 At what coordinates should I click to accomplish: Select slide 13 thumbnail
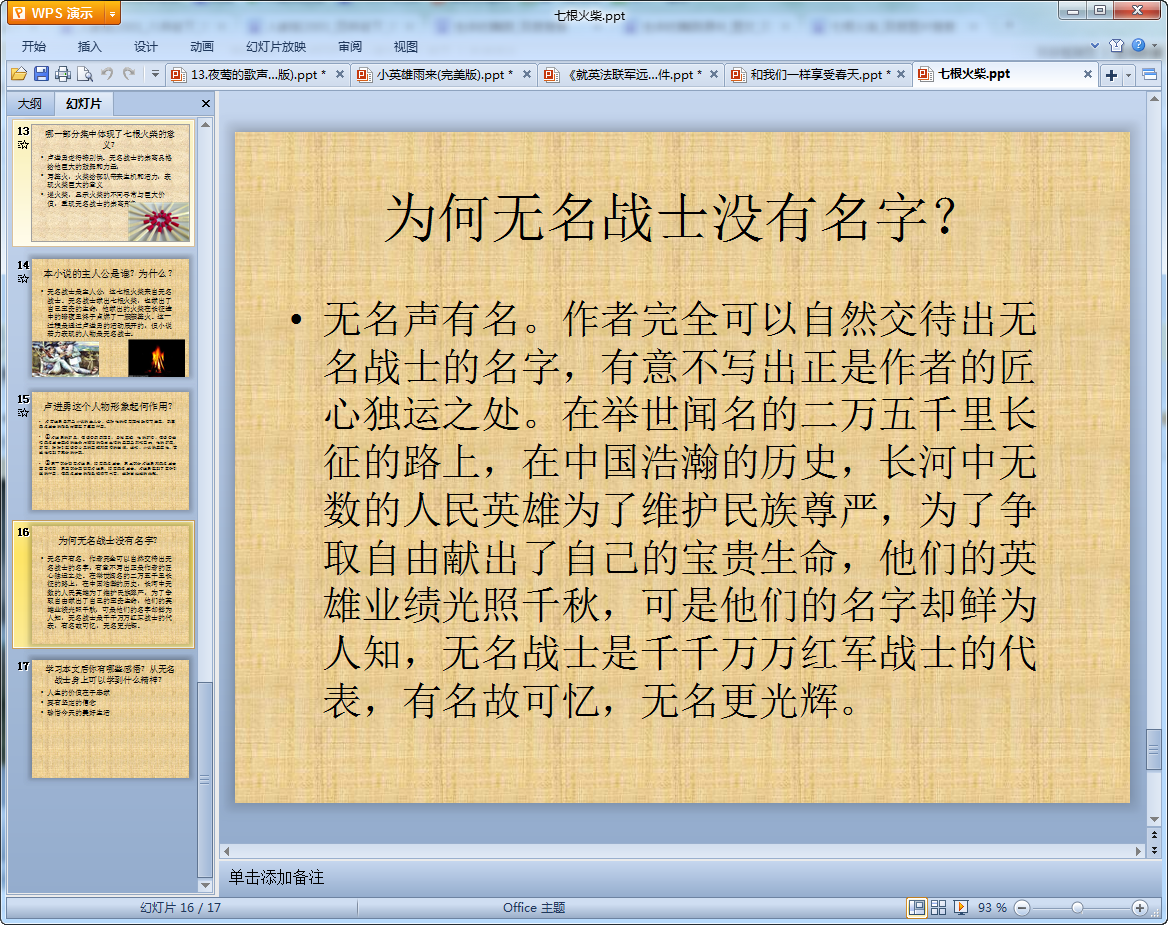pyautogui.click(x=110, y=183)
